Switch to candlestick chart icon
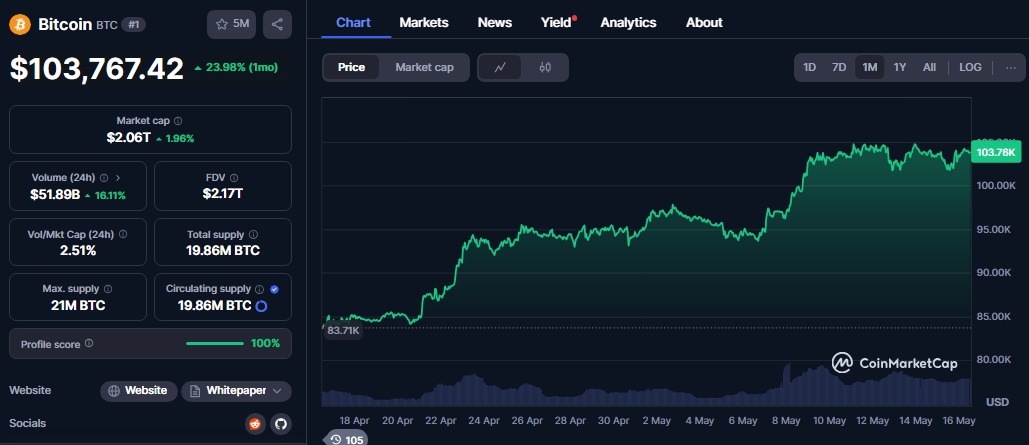The height and width of the screenshot is (445, 1029). (545, 67)
